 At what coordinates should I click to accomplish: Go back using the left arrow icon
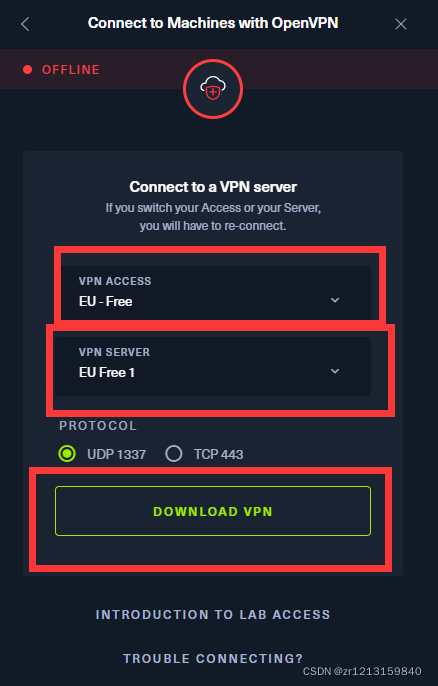point(25,24)
